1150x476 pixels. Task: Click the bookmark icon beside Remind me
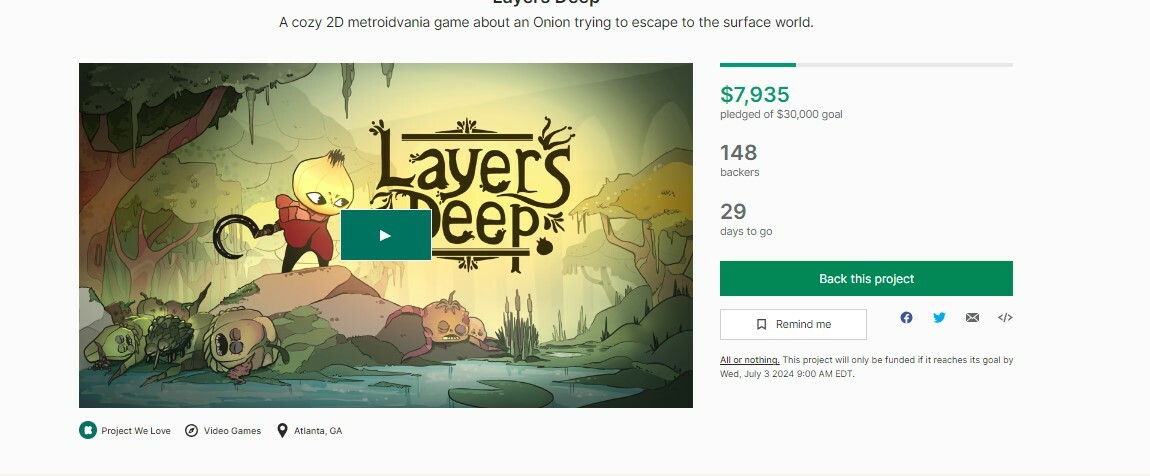pos(762,324)
